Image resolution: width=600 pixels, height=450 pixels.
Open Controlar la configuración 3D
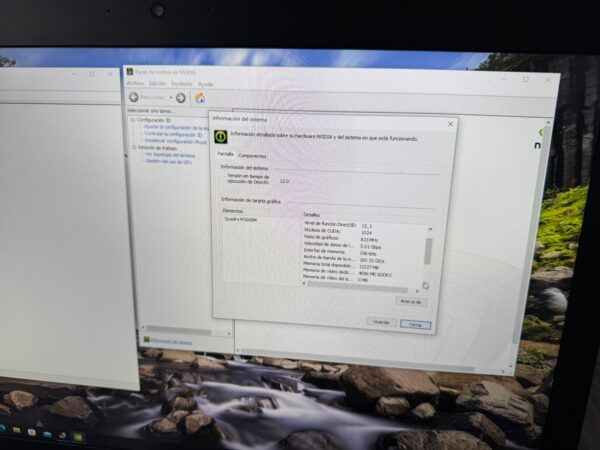click(173, 134)
